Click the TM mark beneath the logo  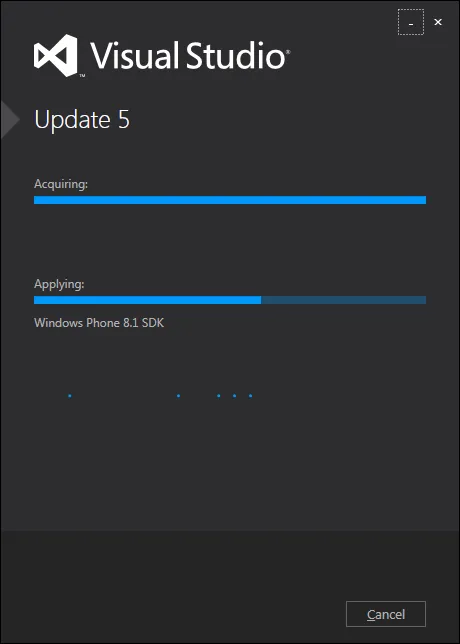[82, 76]
